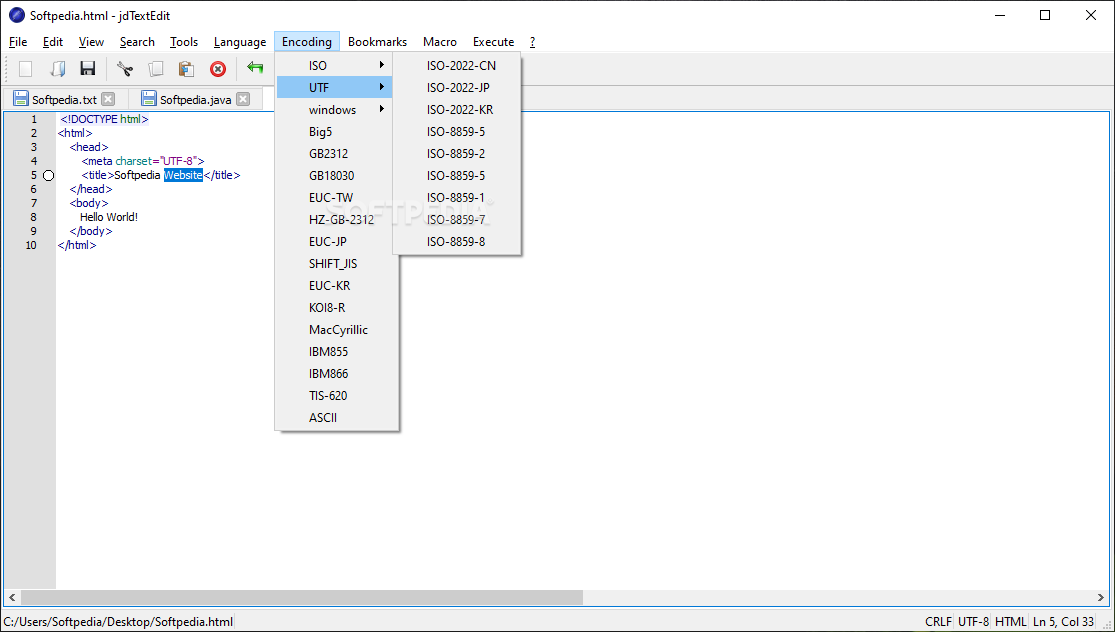The width and height of the screenshot is (1115, 632).
Task: Choose ISO-8859-7 from submenu
Action: click(457, 220)
